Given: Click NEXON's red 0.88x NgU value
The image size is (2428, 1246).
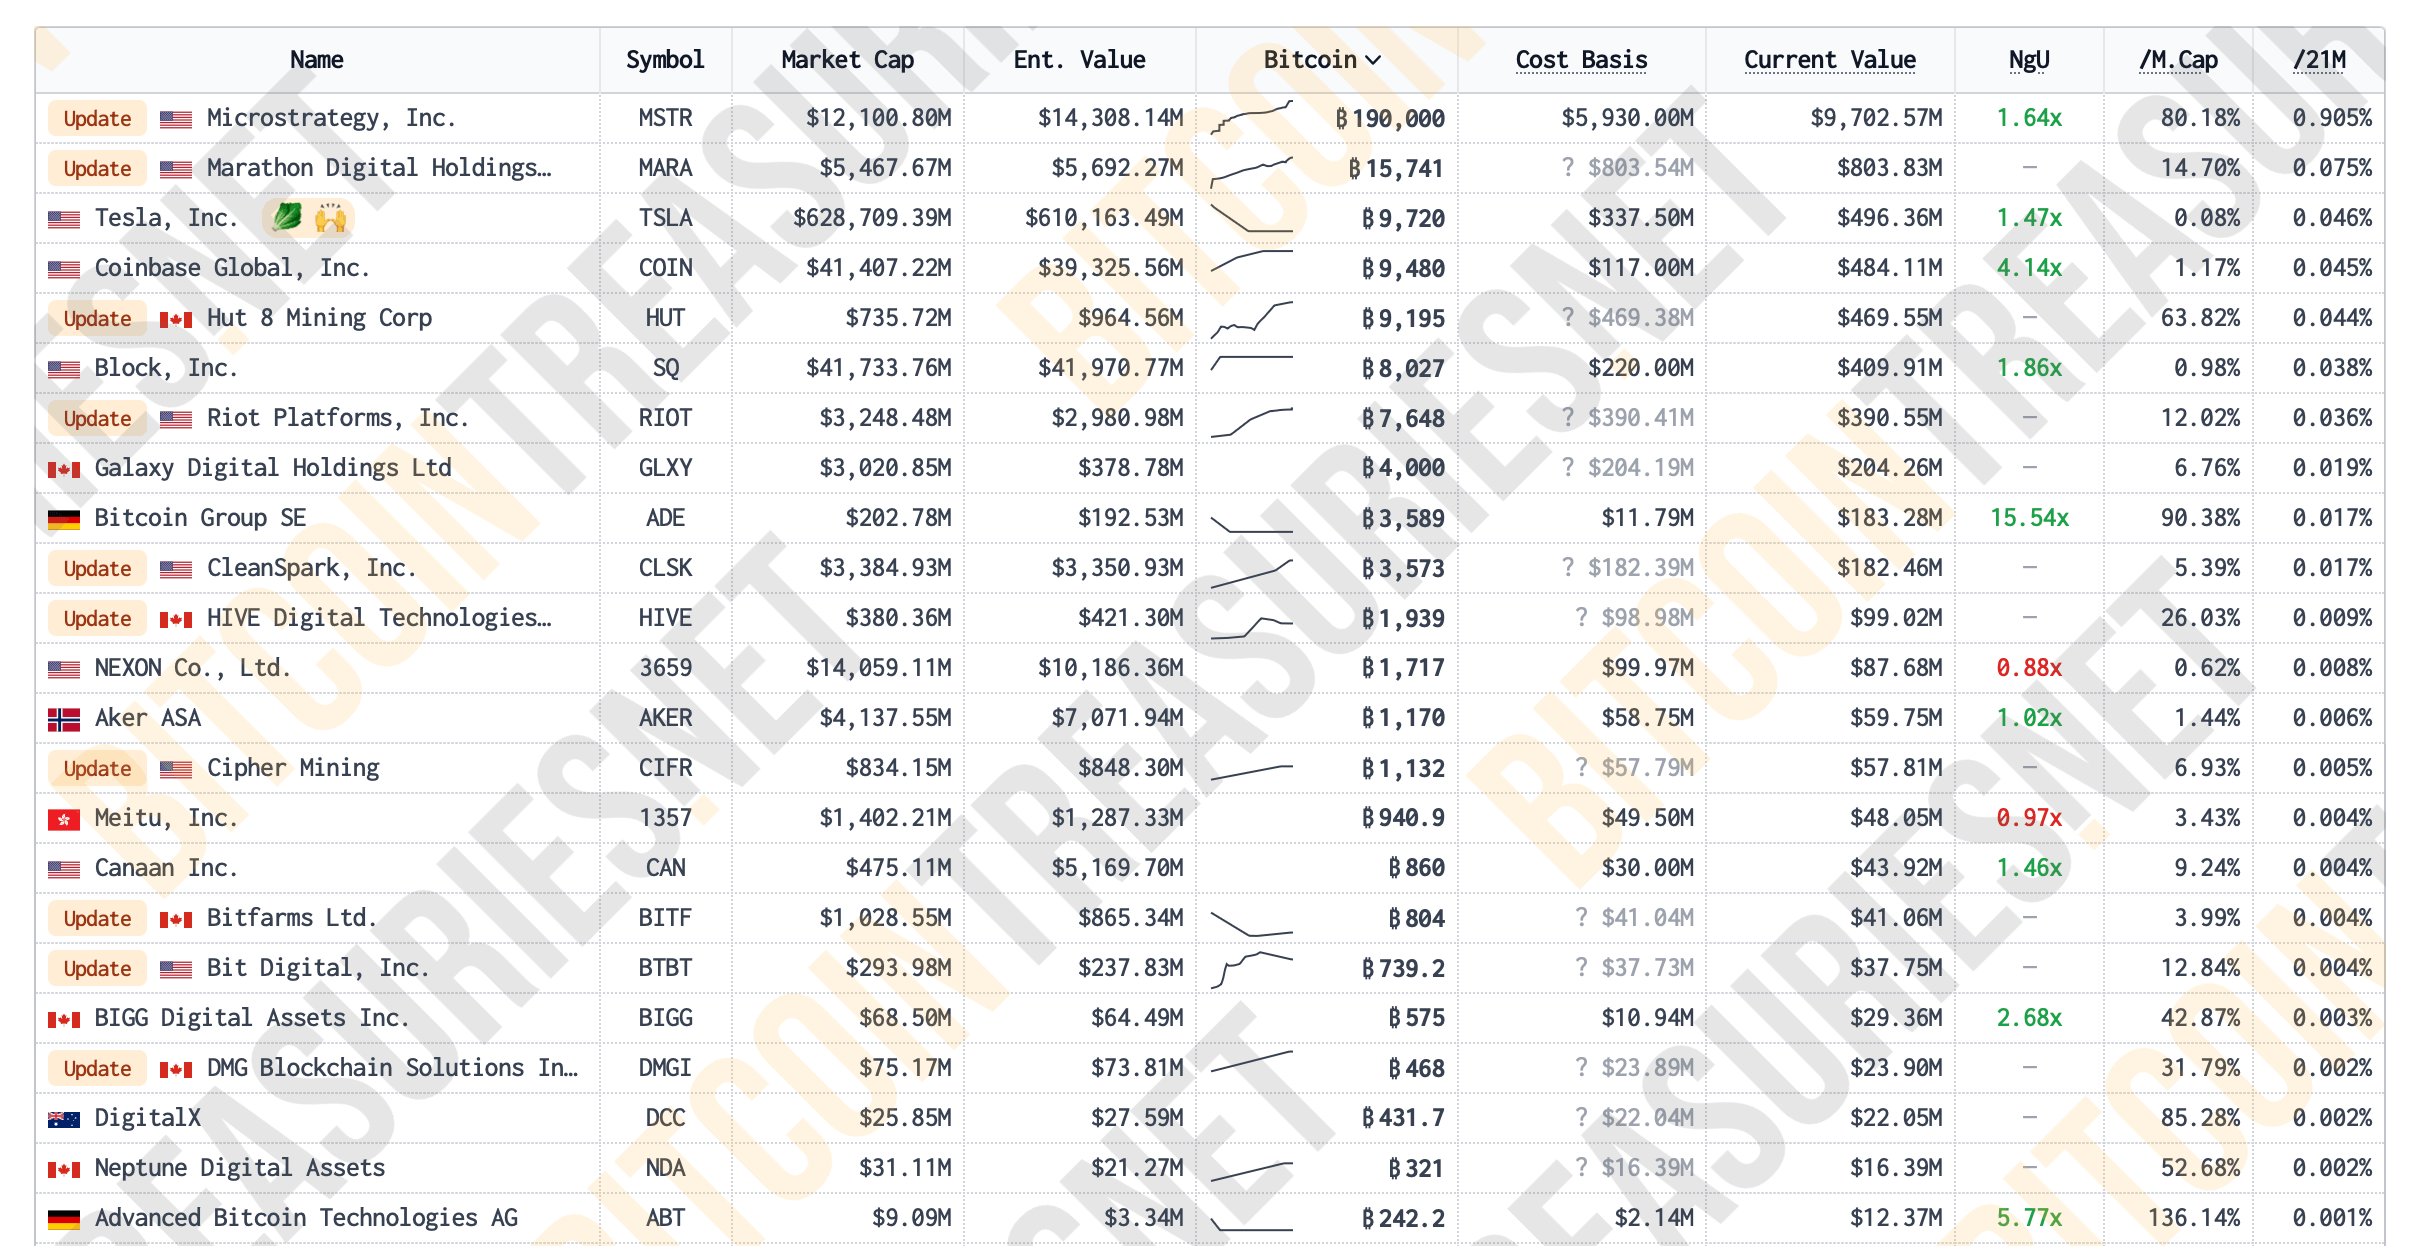Looking at the screenshot, I should 2029,668.
